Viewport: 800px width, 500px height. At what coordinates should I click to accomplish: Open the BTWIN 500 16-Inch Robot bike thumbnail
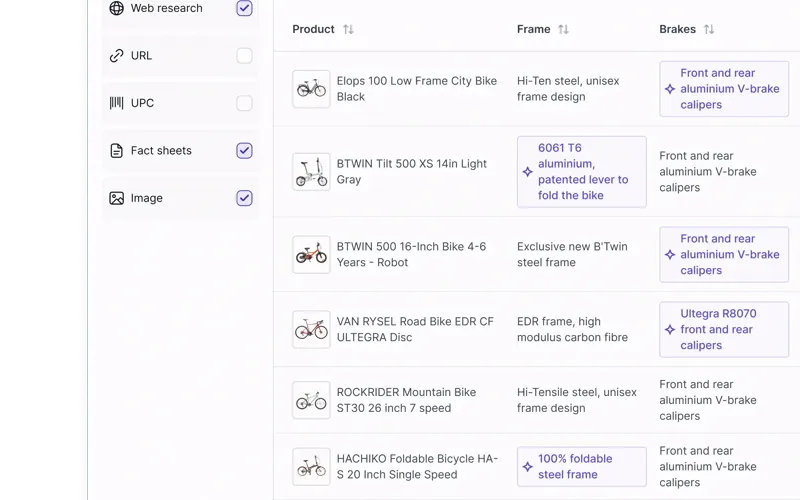[311, 255]
